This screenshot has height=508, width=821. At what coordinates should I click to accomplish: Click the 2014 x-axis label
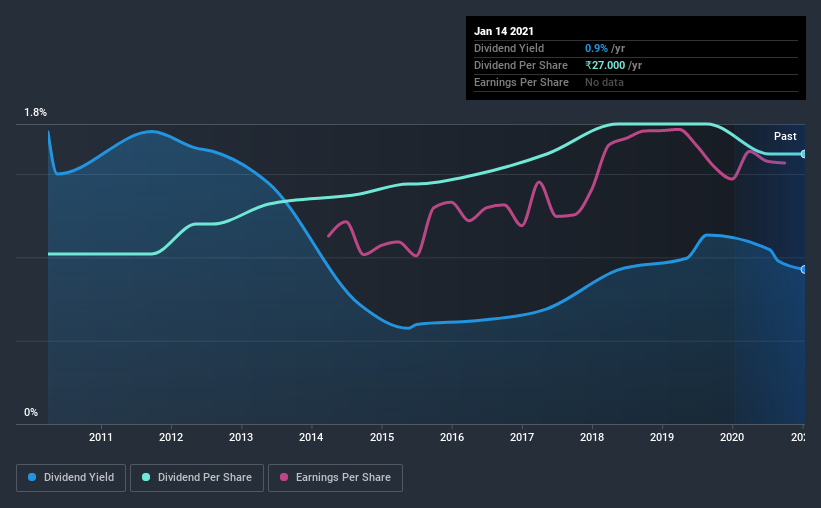[311, 437]
